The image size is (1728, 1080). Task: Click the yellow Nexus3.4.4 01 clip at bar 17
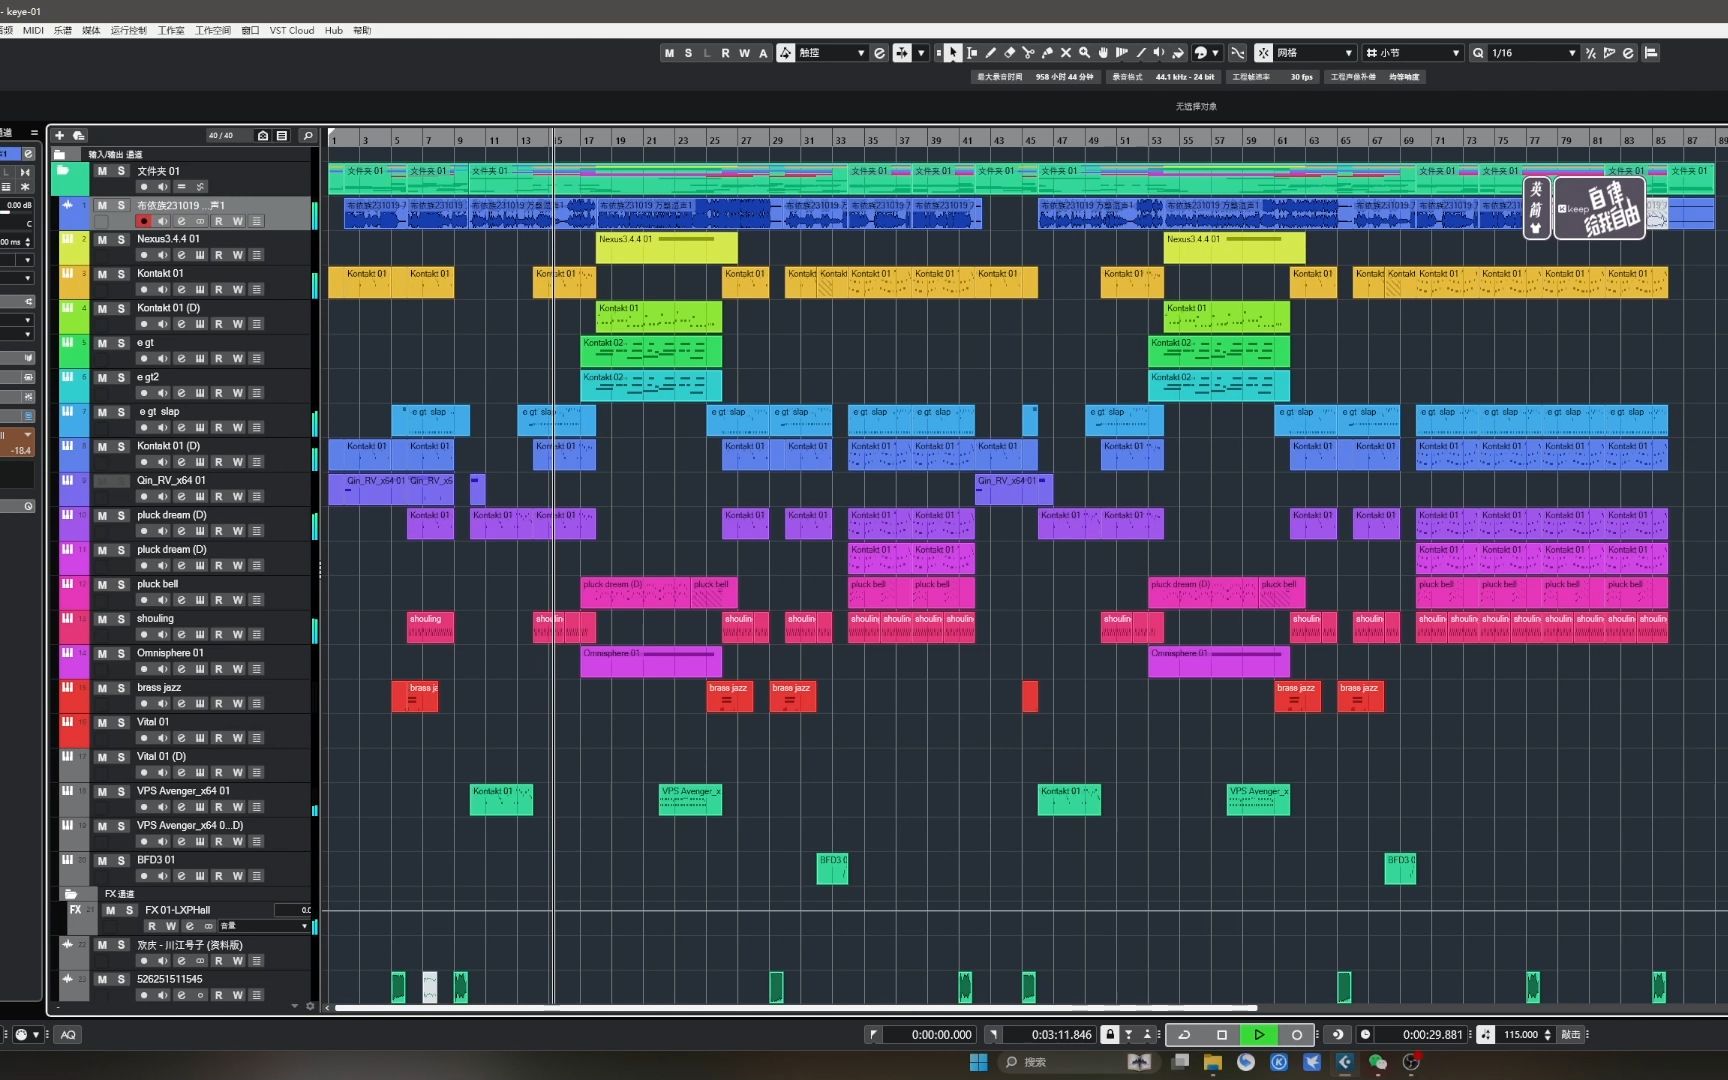[x=666, y=248]
